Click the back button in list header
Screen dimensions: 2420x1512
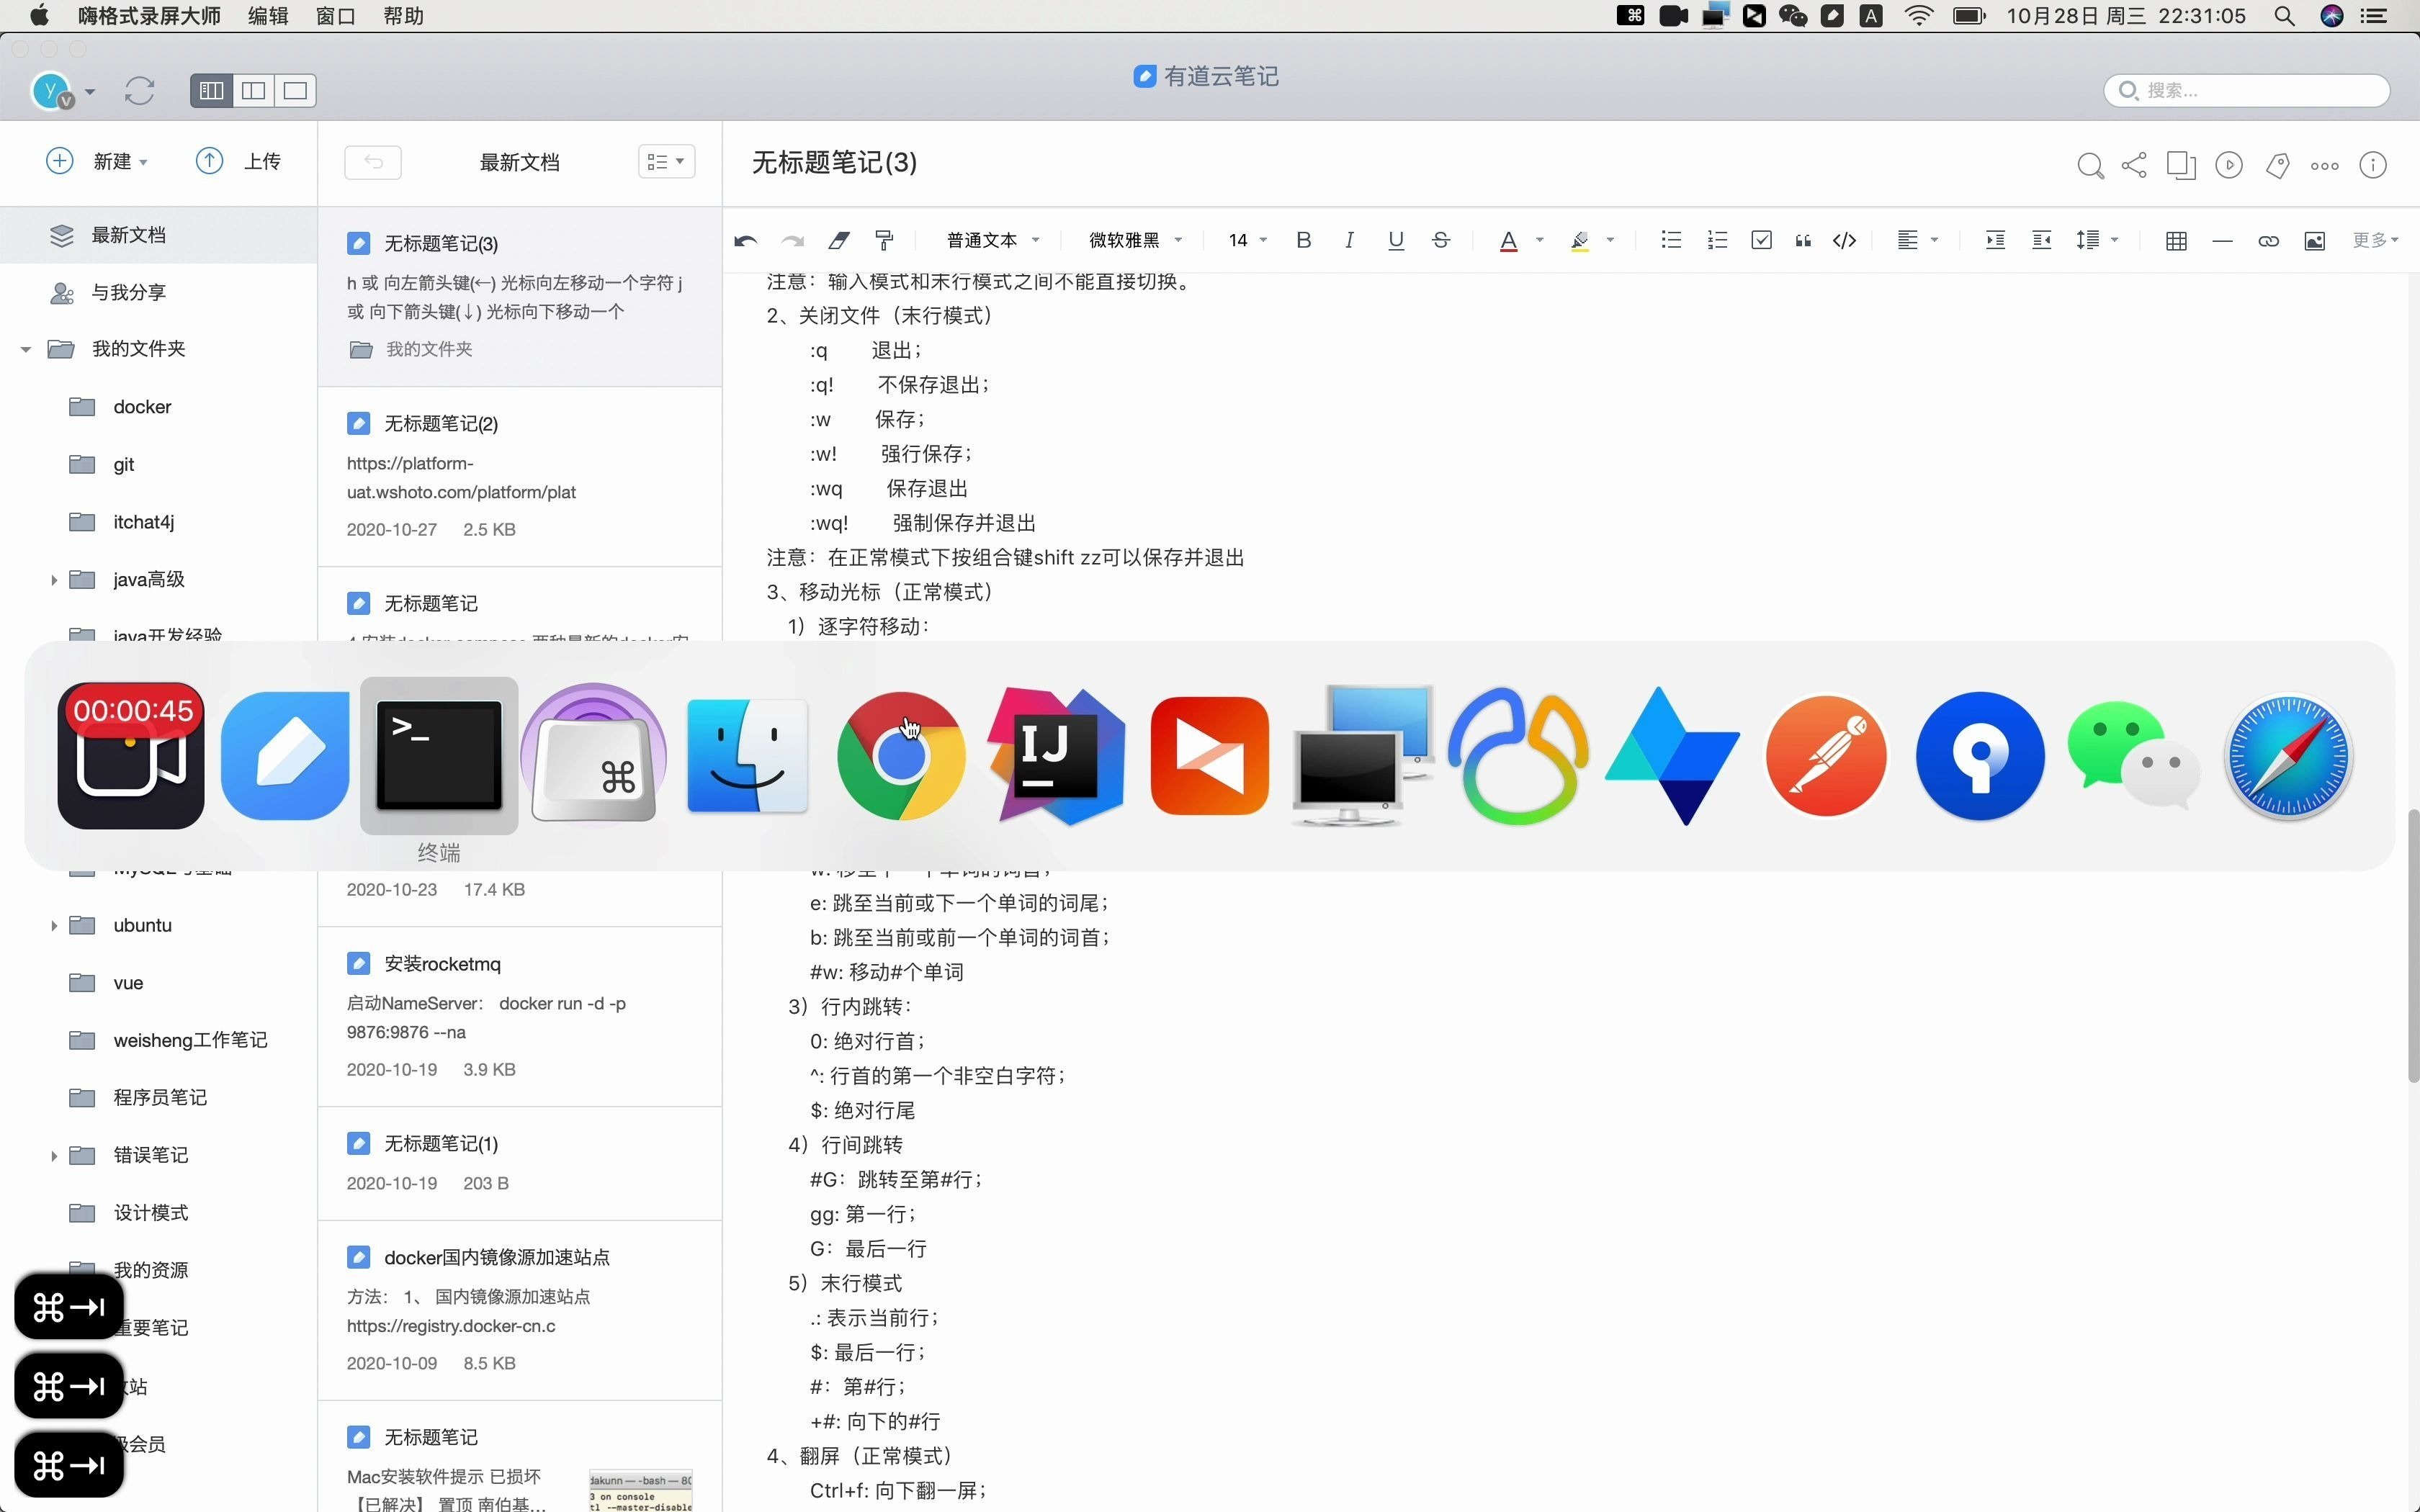click(373, 162)
